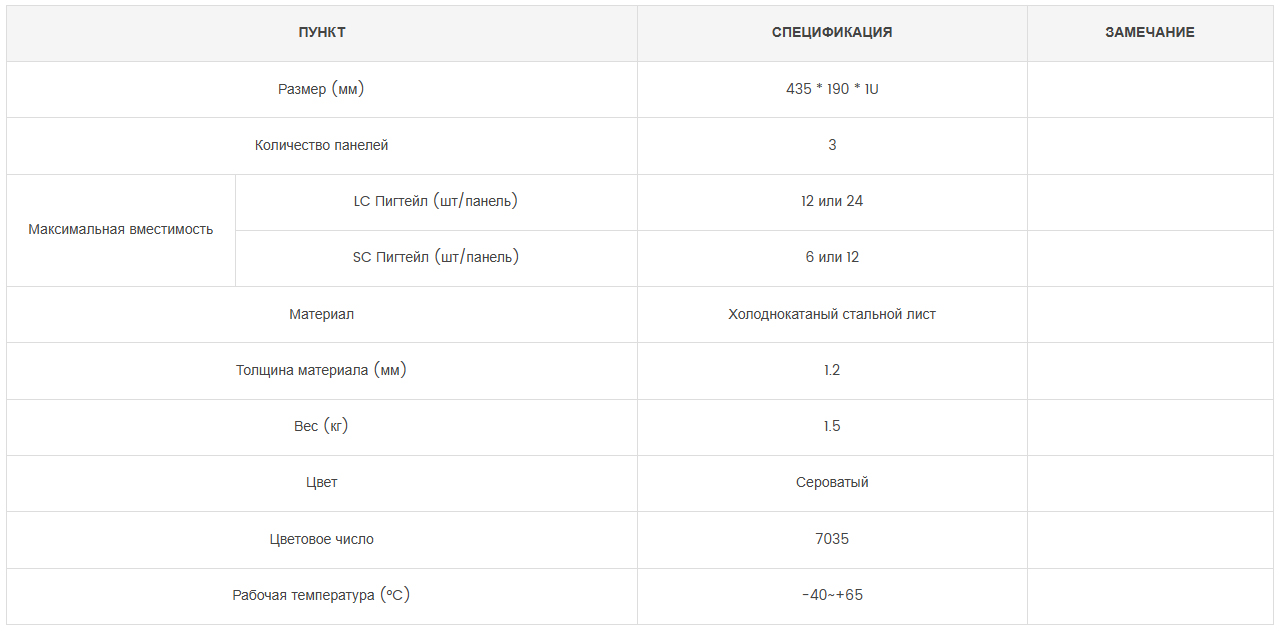Image resolution: width=1280 pixels, height=631 pixels.
Task: Click Холоднокатаный стальной лист text
Action: point(832,314)
